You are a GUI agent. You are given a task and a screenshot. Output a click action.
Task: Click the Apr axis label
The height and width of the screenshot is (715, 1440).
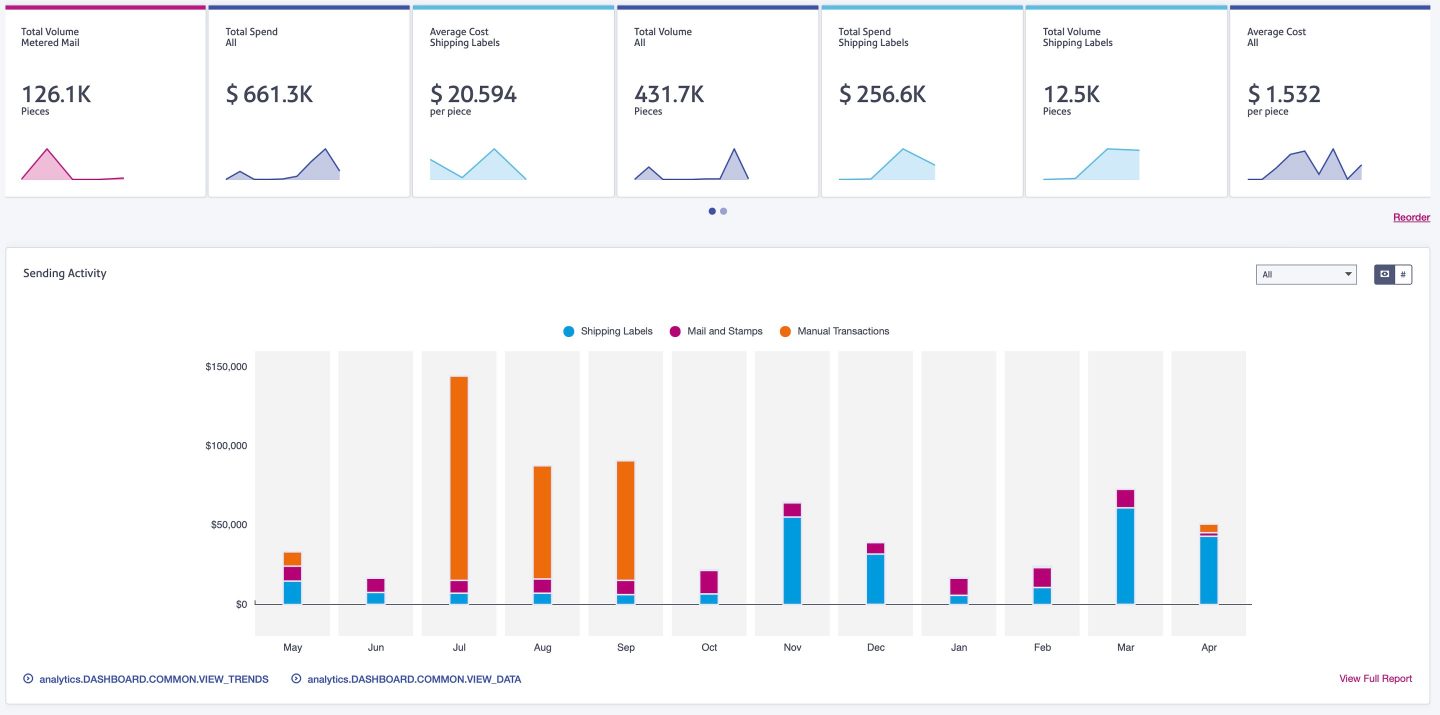click(x=1209, y=648)
